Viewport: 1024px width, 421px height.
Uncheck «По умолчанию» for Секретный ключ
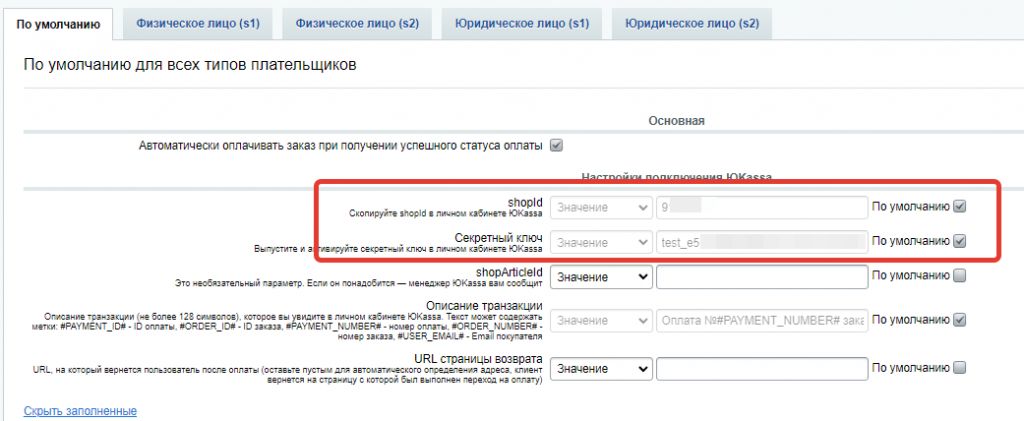pyautogui.click(x=960, y=241)
